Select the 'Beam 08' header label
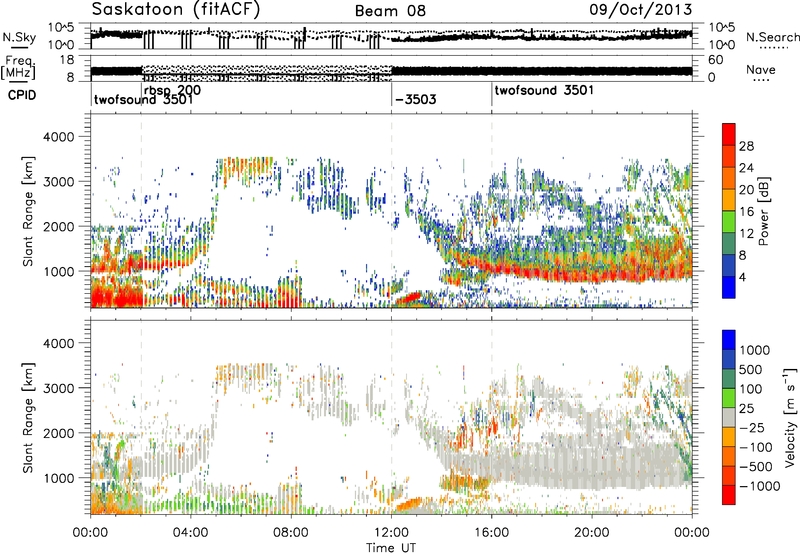This screenshot has height=554, width=800. click(390, 10)
